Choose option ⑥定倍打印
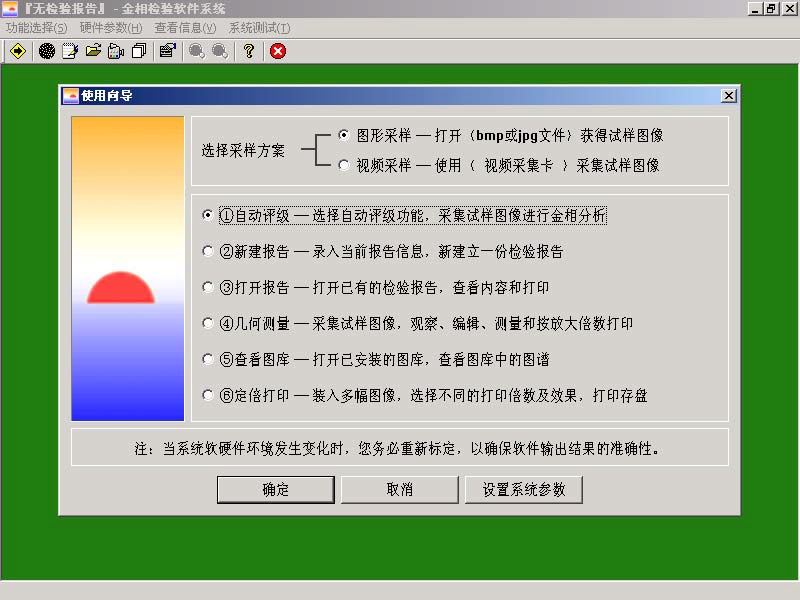800x600 pixels. [x=208, y=395]
